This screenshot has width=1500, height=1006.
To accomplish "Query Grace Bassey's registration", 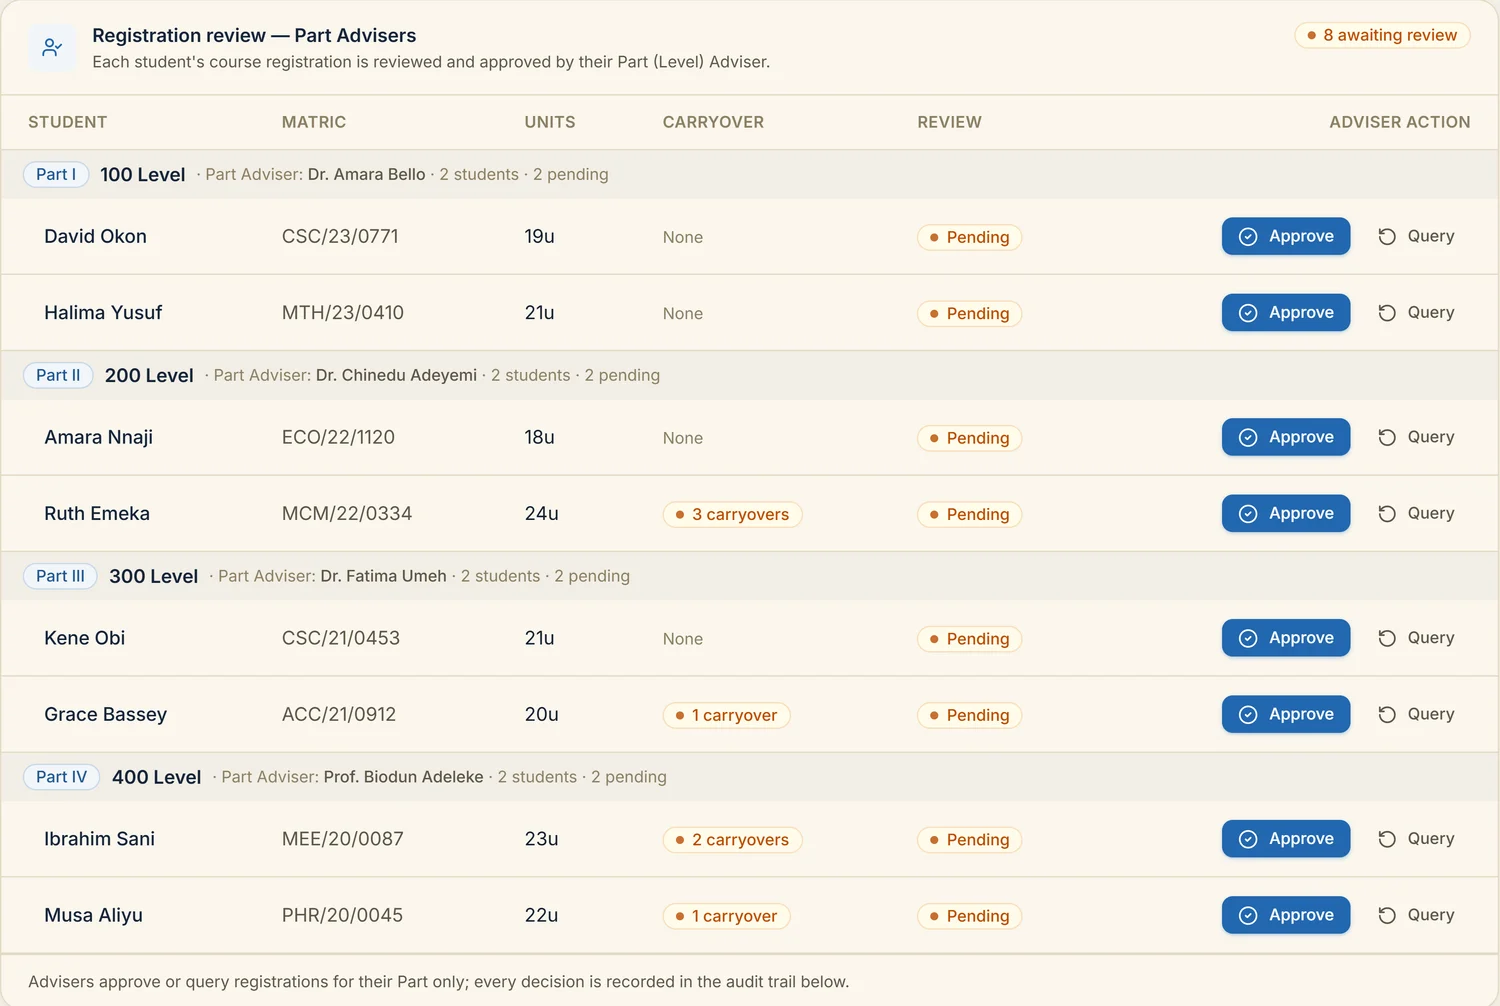I will click(1416, 714).
